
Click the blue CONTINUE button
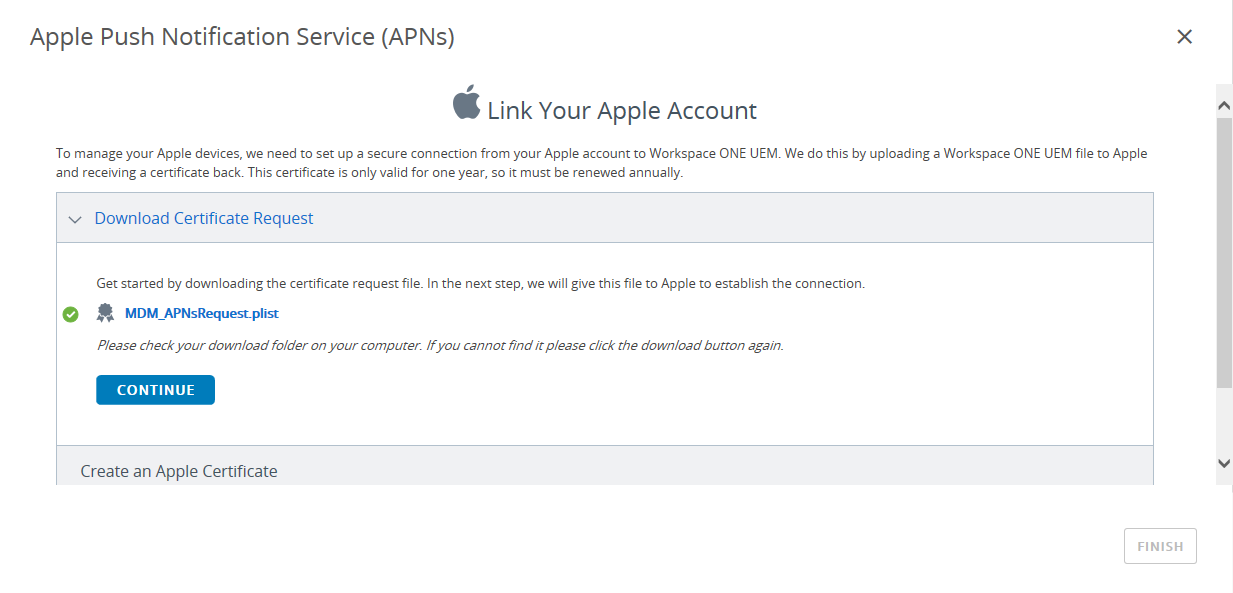(x=155, y=390)
